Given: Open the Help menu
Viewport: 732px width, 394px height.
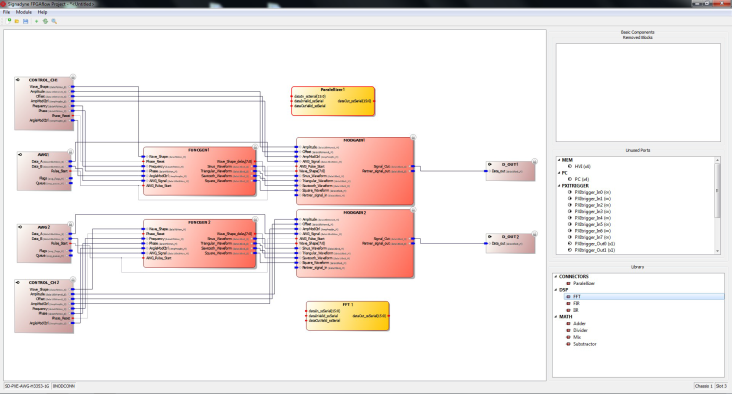Looking at the screenshot, I should 42,12.
